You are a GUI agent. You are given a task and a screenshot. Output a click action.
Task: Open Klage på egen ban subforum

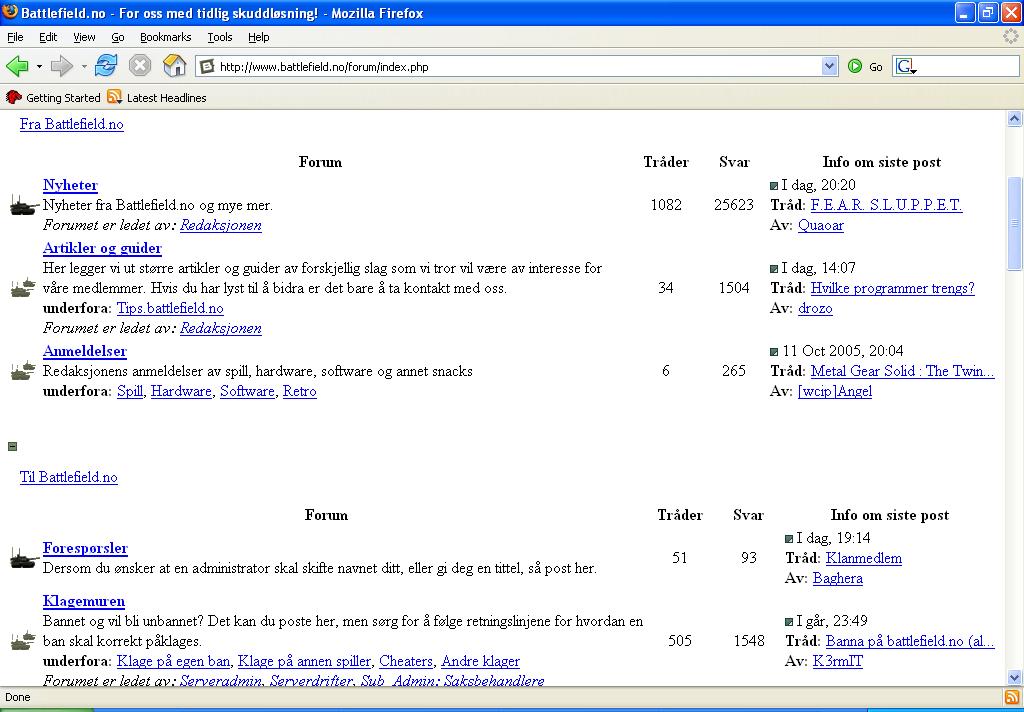coord(173,661)
